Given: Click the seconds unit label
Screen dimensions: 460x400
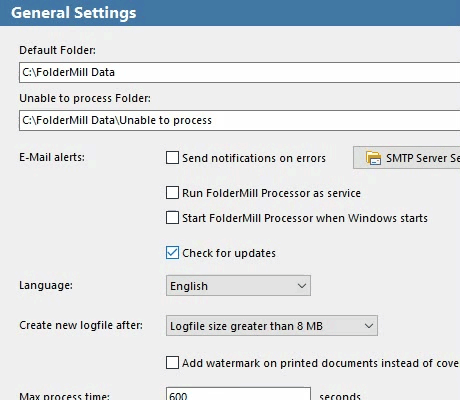Looking at the screenshot, I should (340, 396).
